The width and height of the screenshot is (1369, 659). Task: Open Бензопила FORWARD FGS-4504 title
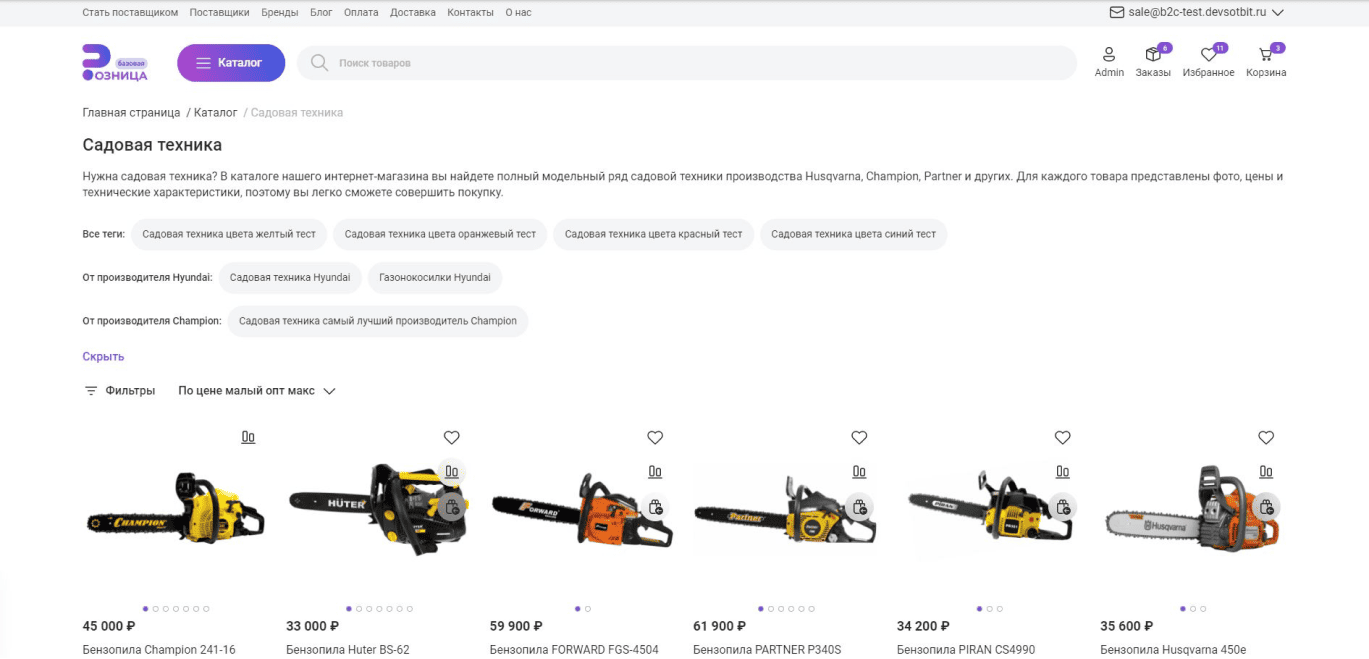click(x=574, y=649)
